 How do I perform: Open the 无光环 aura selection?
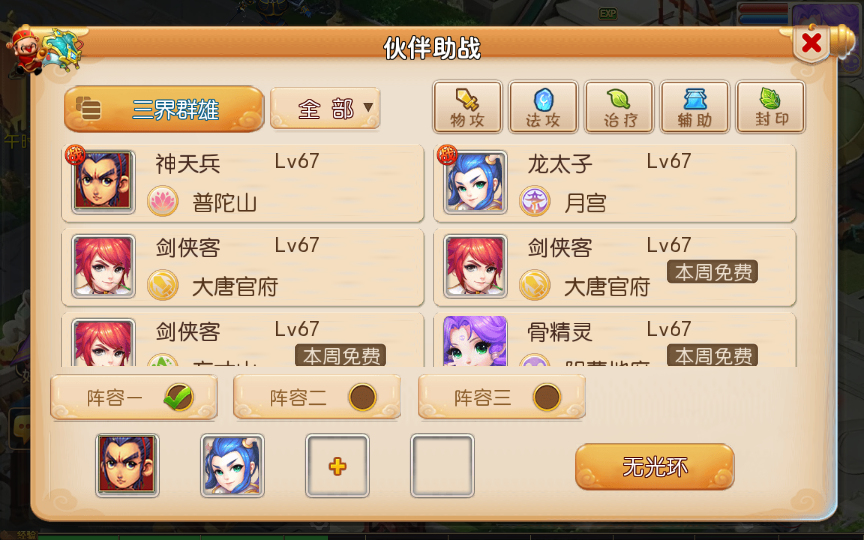(x=655, y=467)
